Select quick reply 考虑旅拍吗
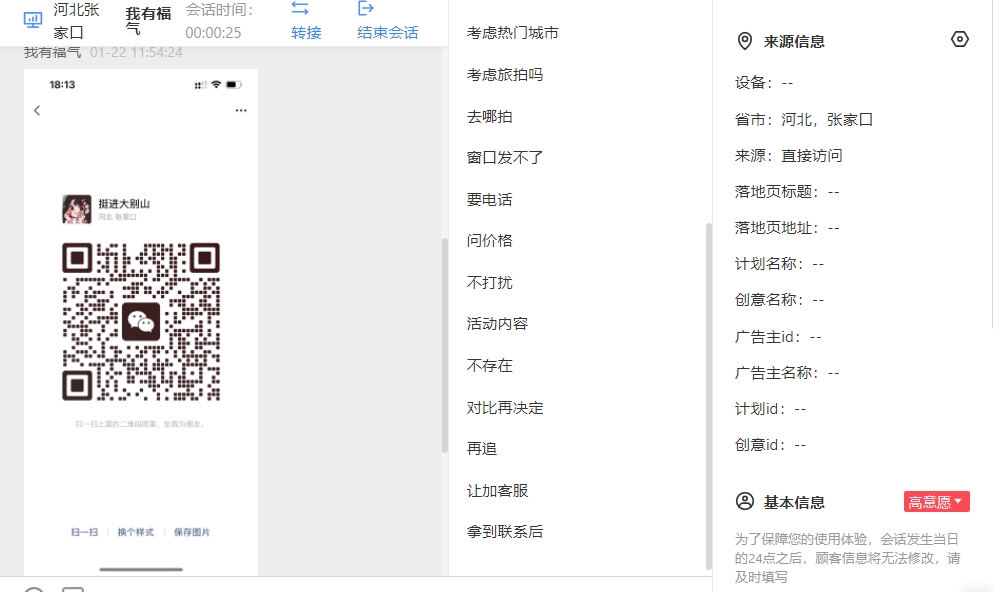Screen dimensions: 993x592 coord(505,75)
